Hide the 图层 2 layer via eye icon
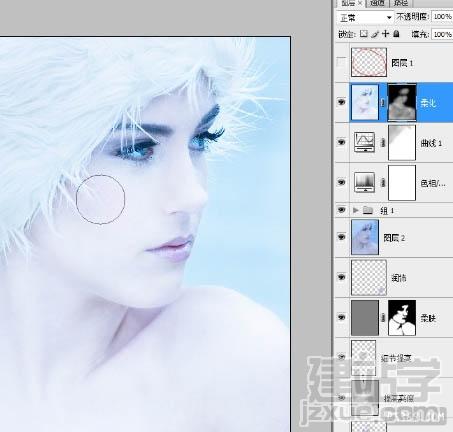Viewport: 453px width, 432px height. [x=341, y=237]
